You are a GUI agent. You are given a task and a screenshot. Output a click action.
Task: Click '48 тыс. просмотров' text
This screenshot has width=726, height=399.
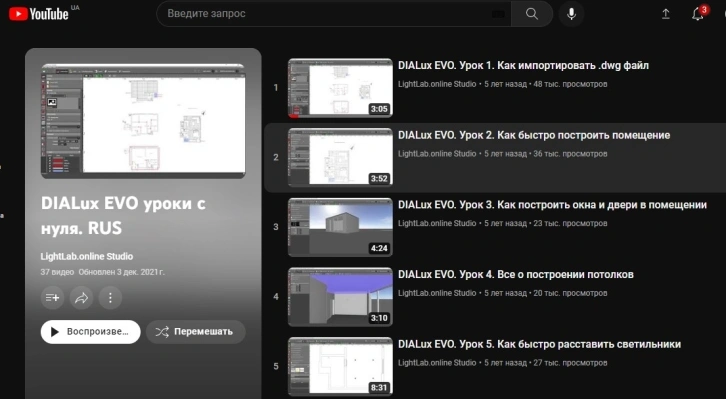coord(570,84)
